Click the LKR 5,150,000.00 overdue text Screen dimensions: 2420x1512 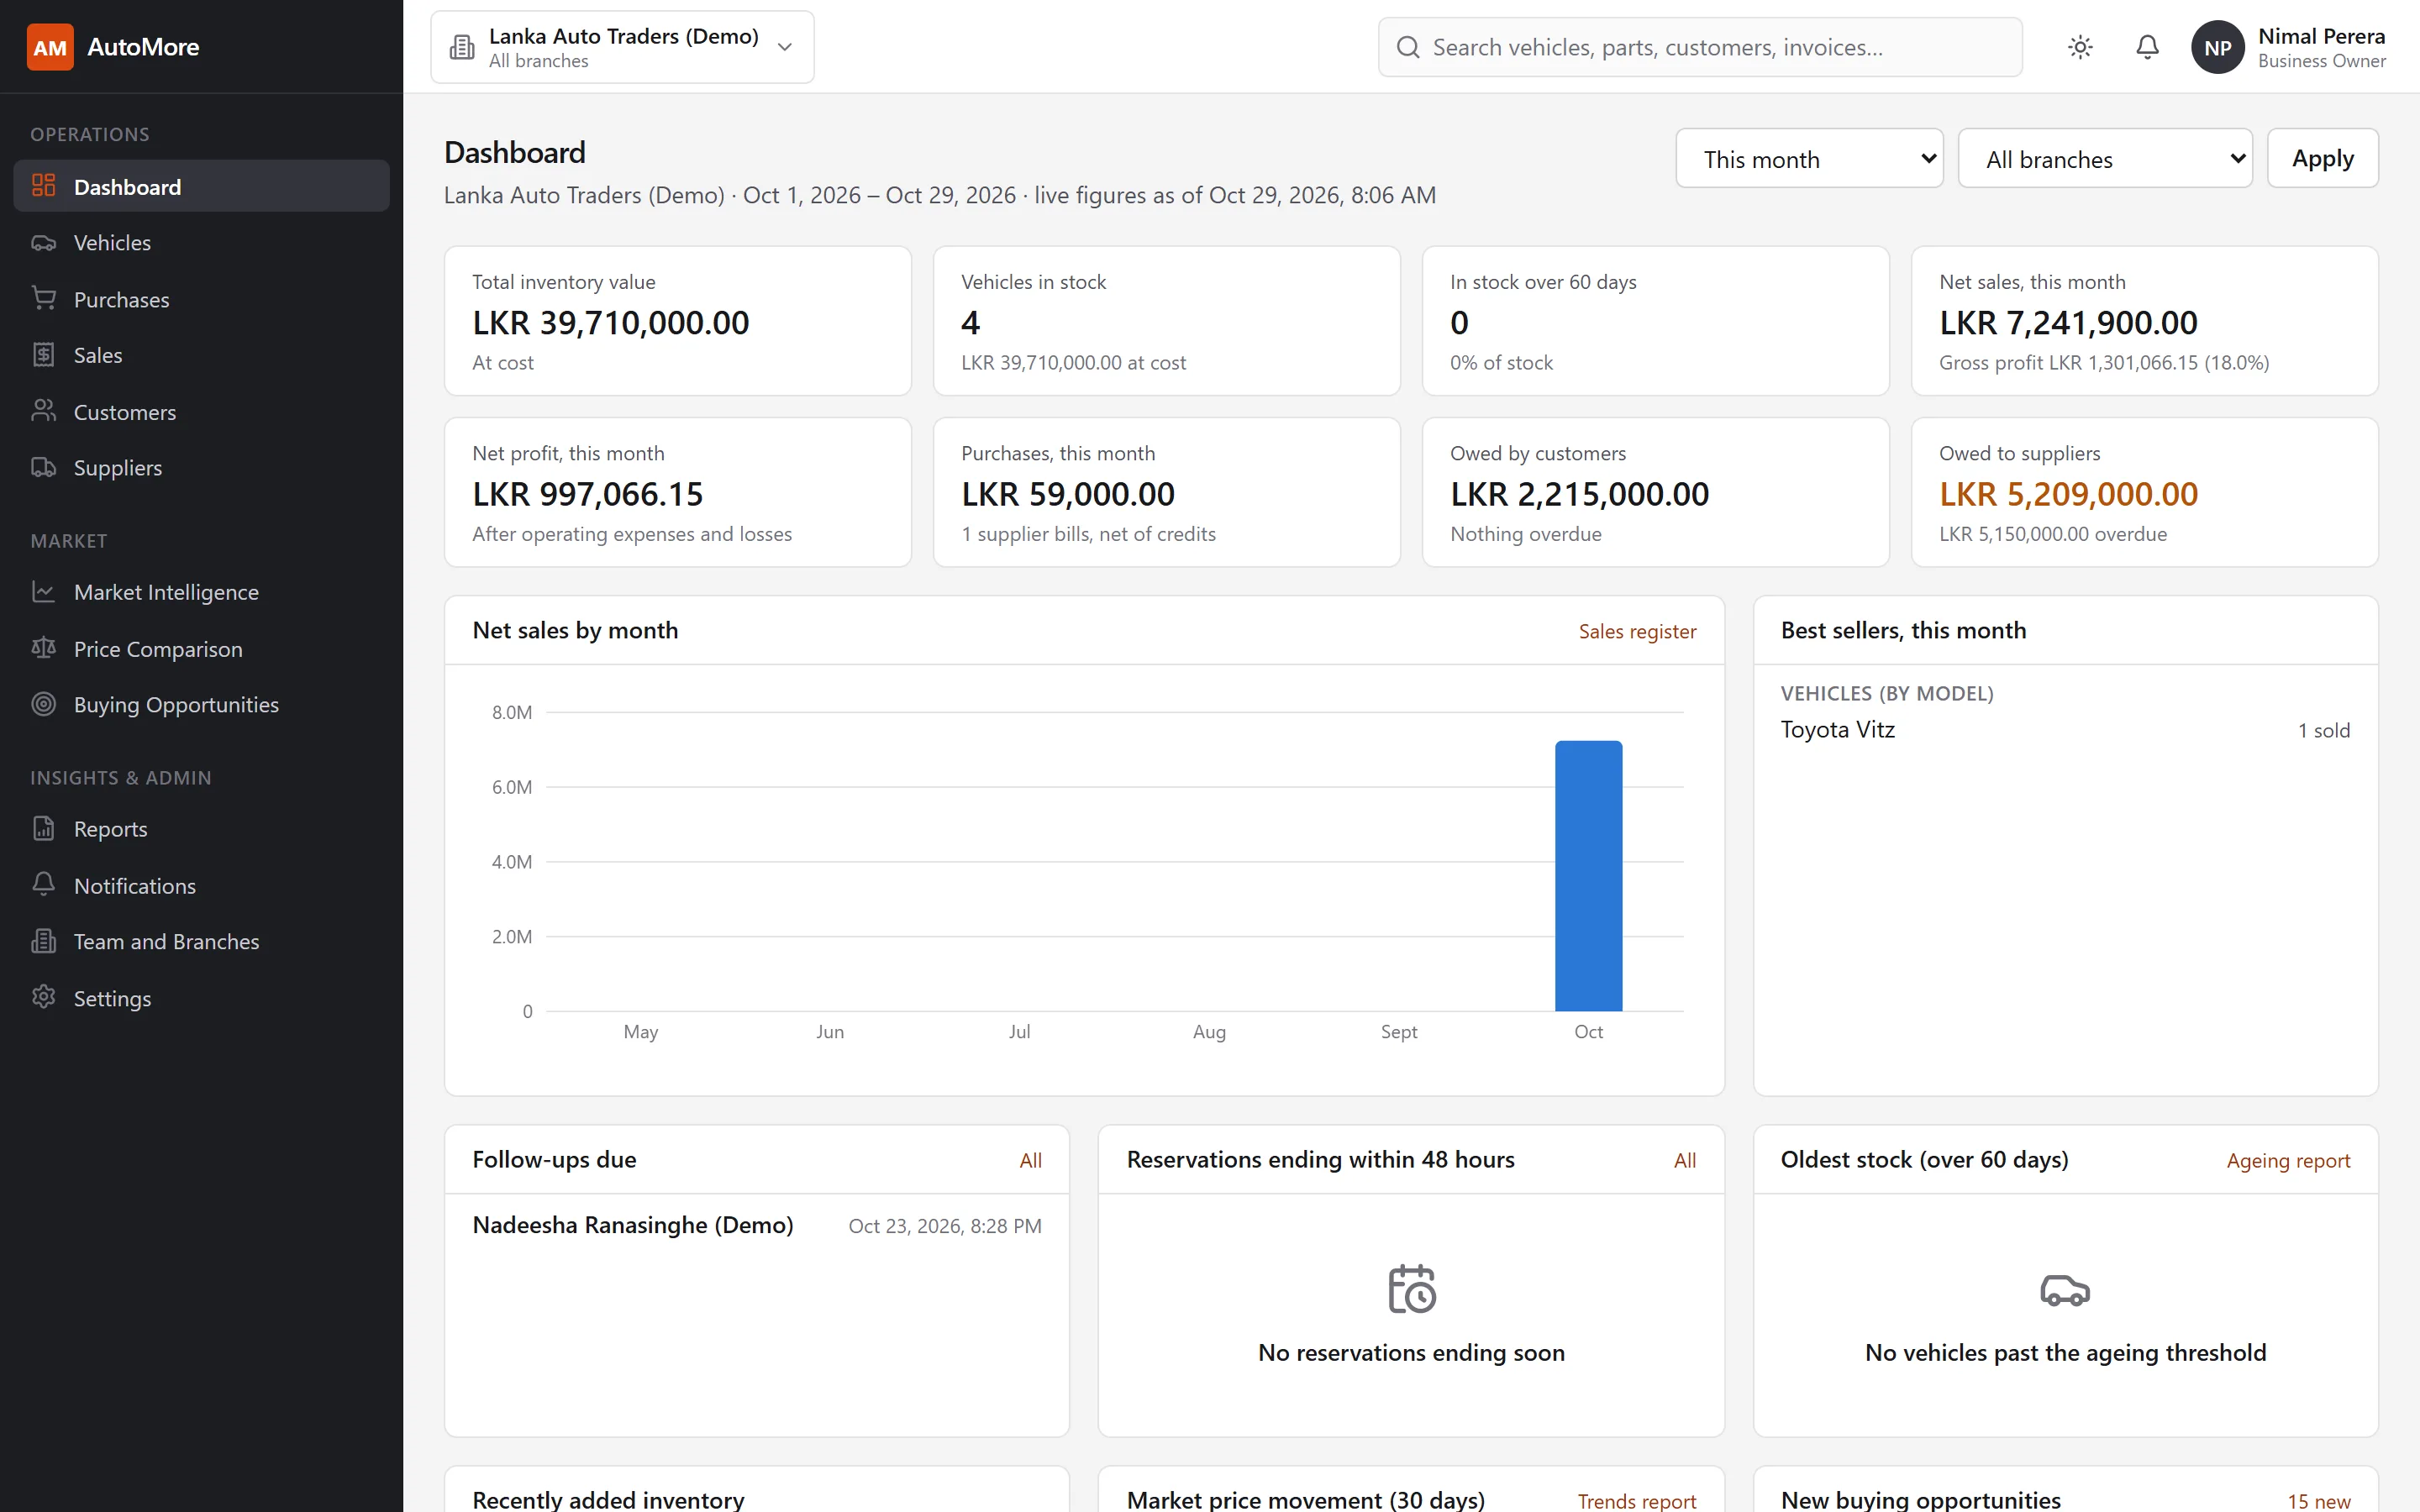[x=2052, y=534]
